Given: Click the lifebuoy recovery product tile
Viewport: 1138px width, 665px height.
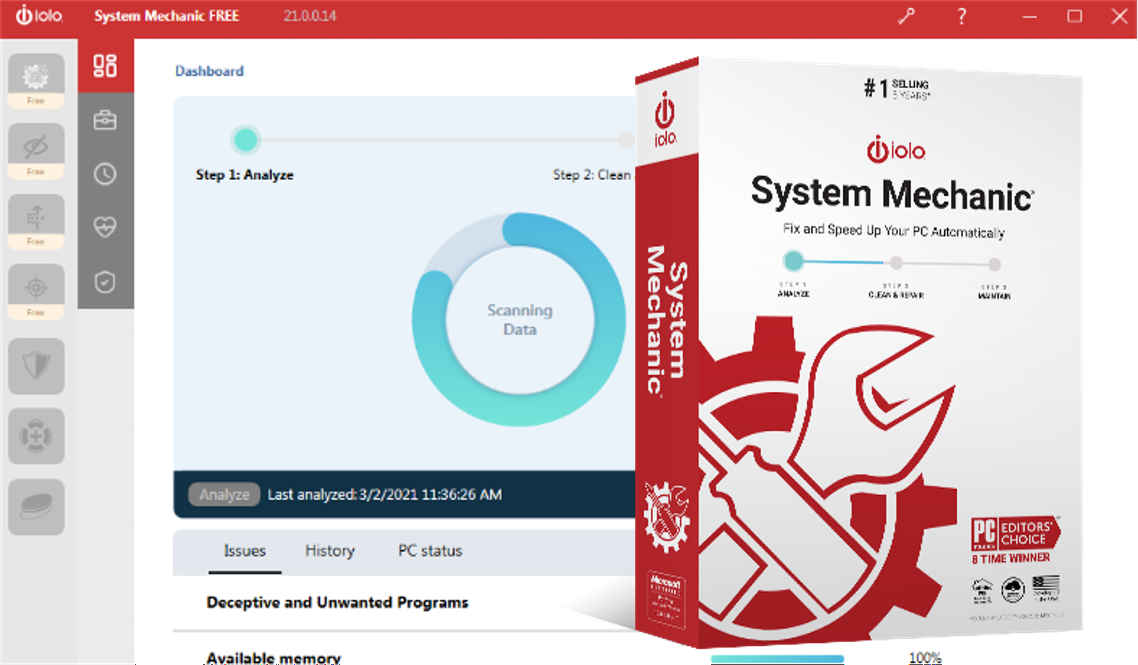Looking at the screenshot, I should (36, 436).
